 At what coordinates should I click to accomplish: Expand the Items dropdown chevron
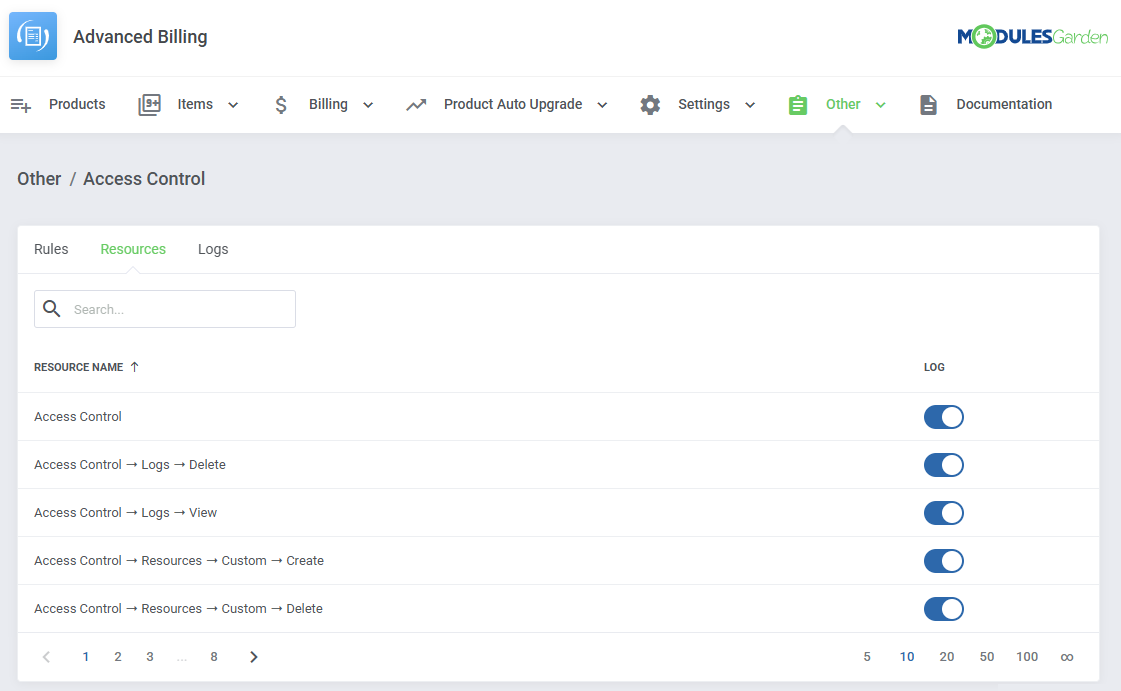[233, 105]
